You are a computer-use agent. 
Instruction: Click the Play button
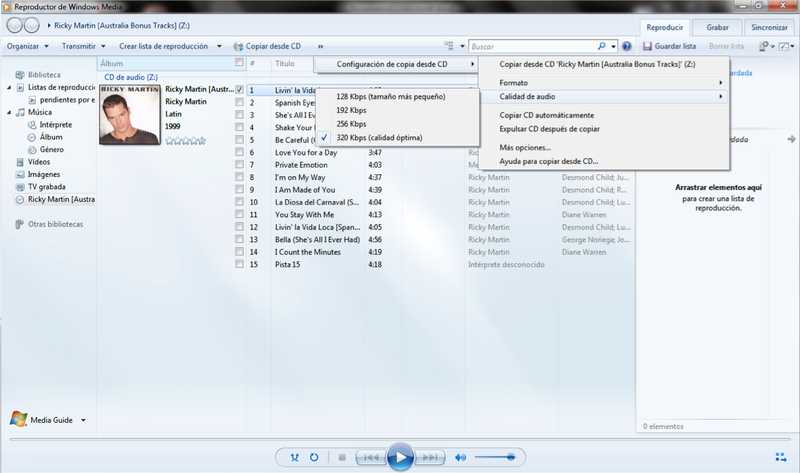(x=400, y=457)
